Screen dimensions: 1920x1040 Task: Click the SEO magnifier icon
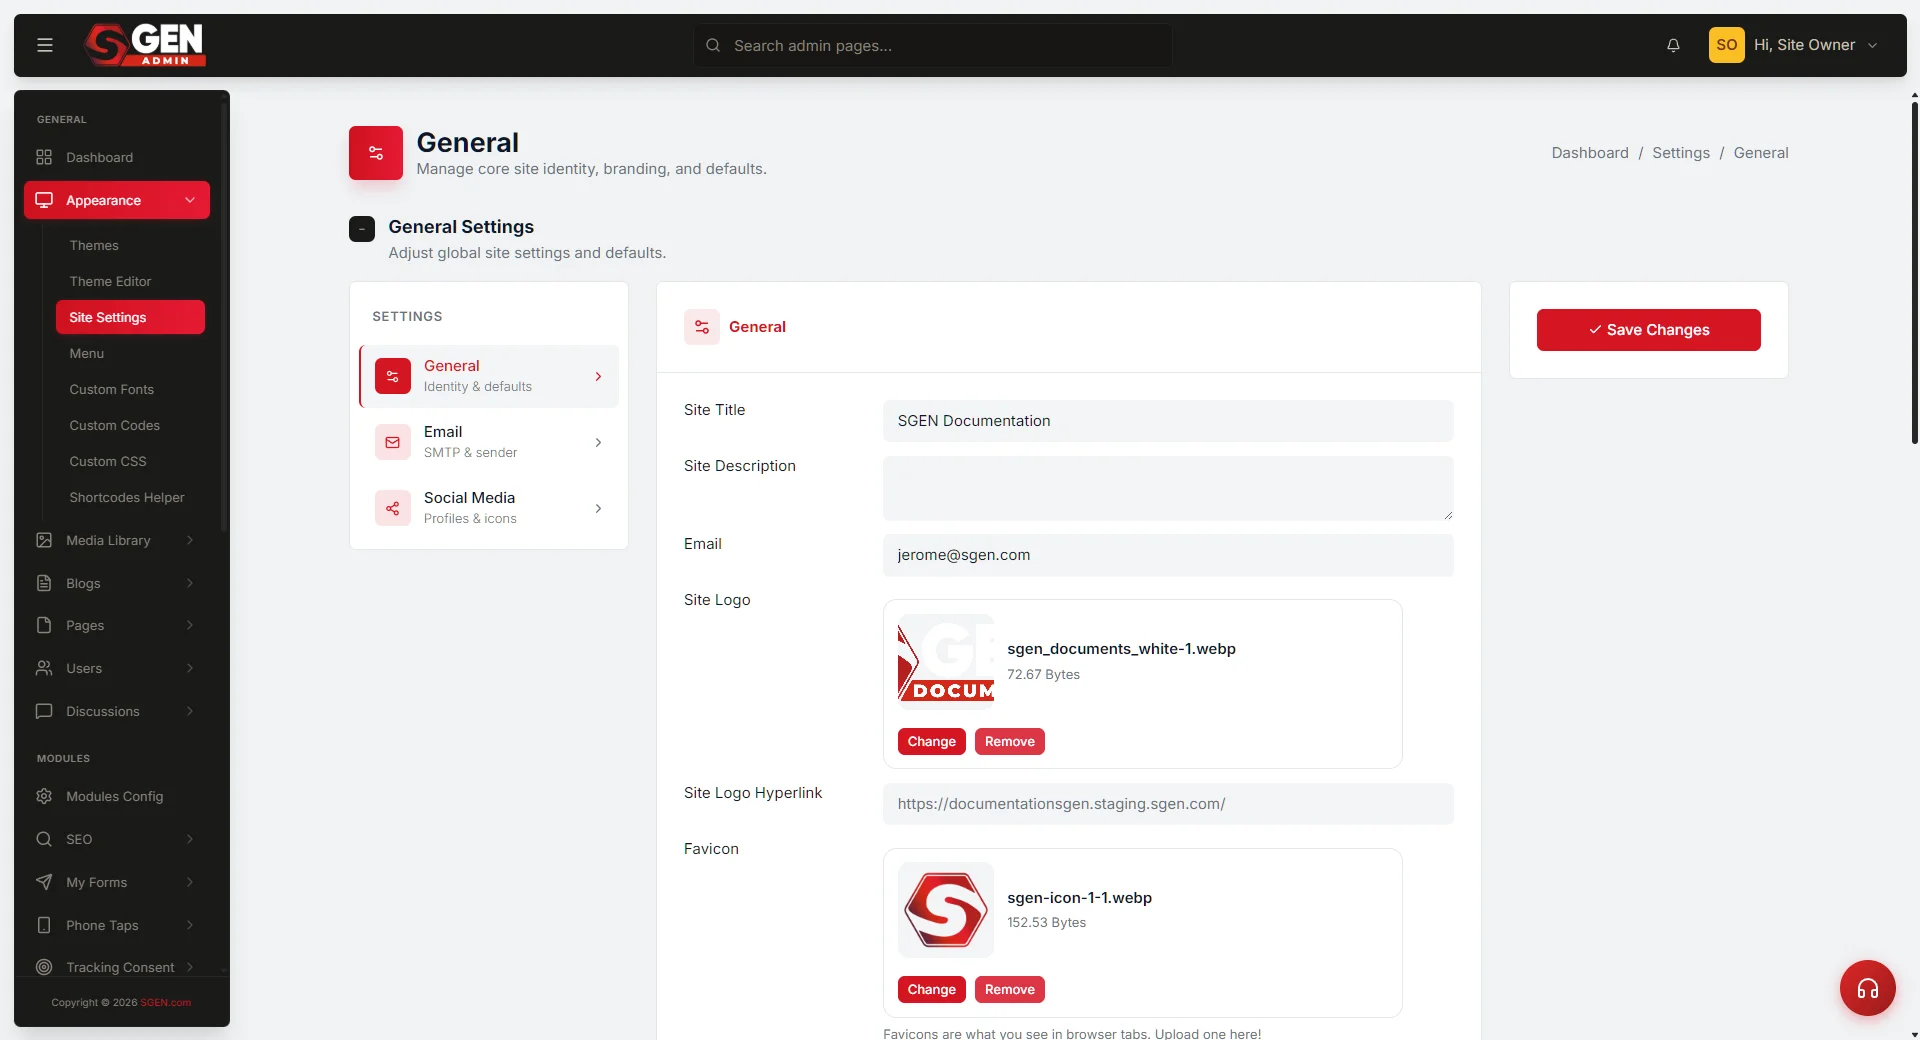click(44, 839)
